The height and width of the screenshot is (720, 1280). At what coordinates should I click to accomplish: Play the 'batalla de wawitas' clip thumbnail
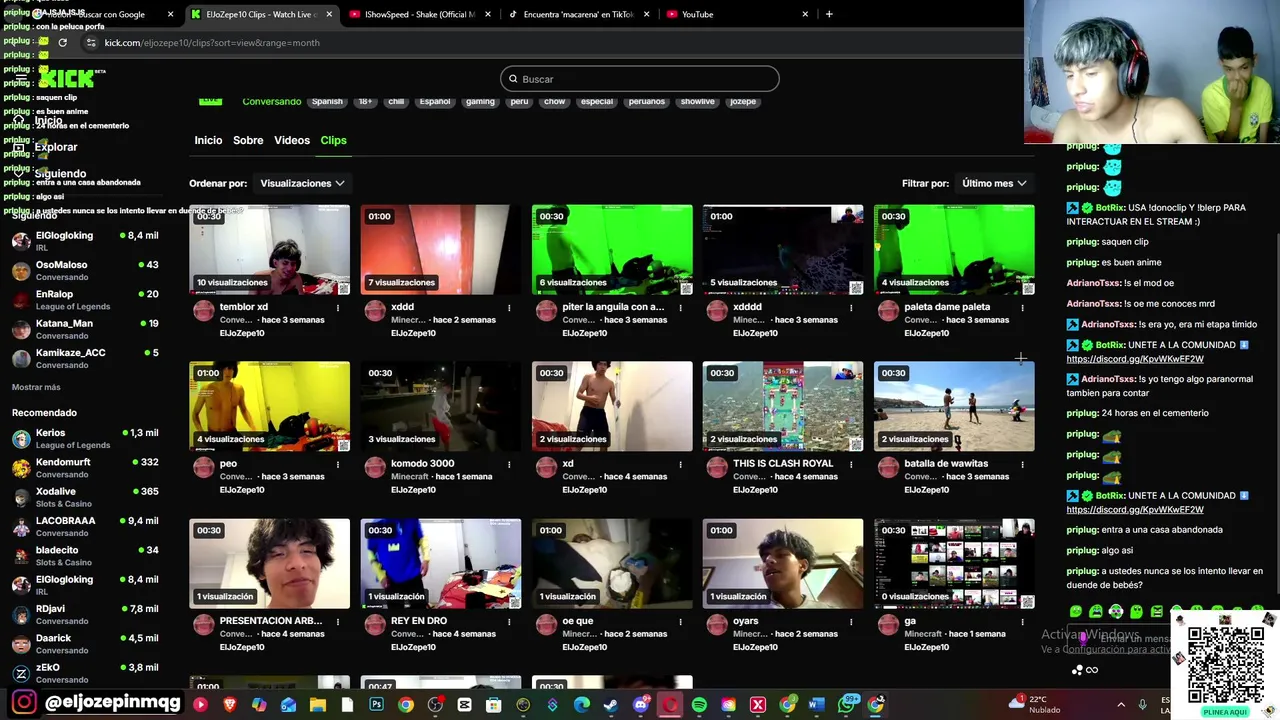954,406
